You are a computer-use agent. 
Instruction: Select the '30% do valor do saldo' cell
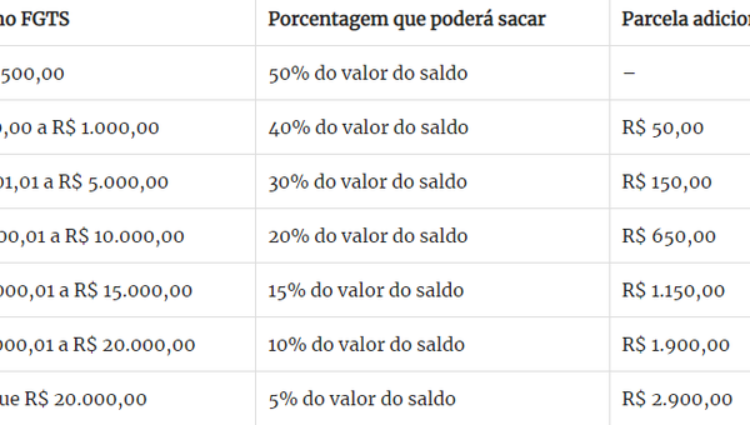[x=367, y=182]
